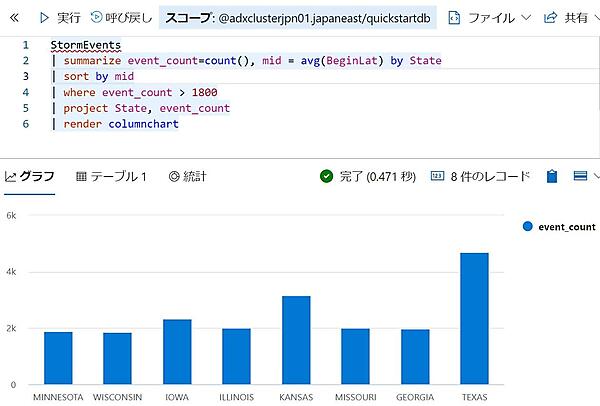Click the records count icon

click(x=437, y=176)
